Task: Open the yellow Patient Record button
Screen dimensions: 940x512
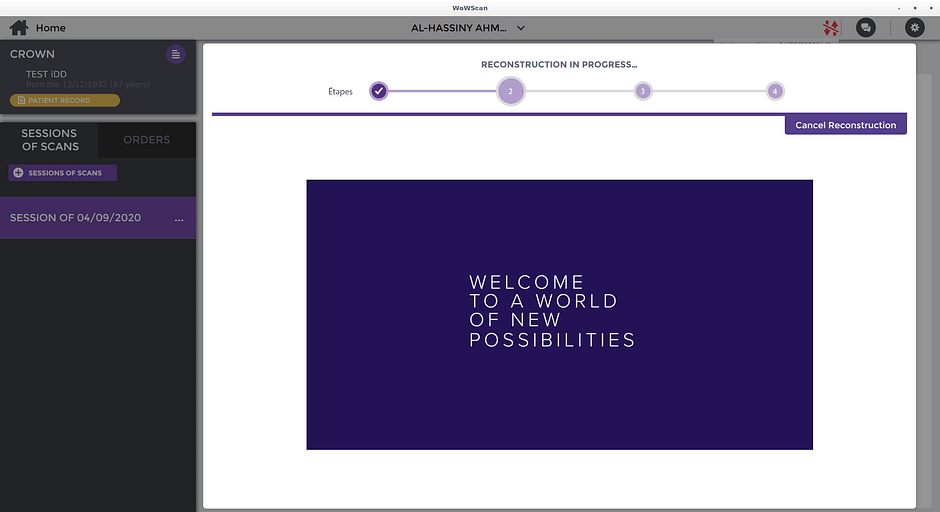Action: (x=65, y=100)
